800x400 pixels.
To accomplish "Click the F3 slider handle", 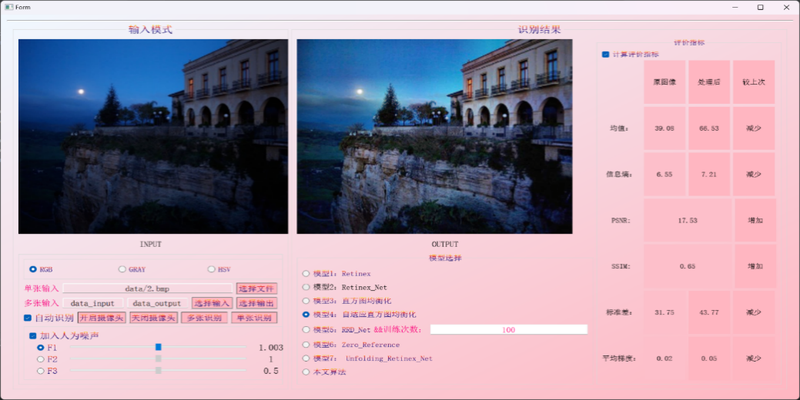I will pos(158,370).
